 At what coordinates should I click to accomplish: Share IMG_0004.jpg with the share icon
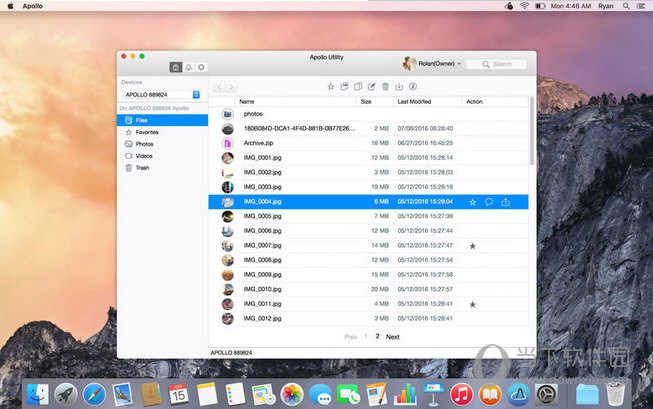pyautogui.click(x=506, y=202)
